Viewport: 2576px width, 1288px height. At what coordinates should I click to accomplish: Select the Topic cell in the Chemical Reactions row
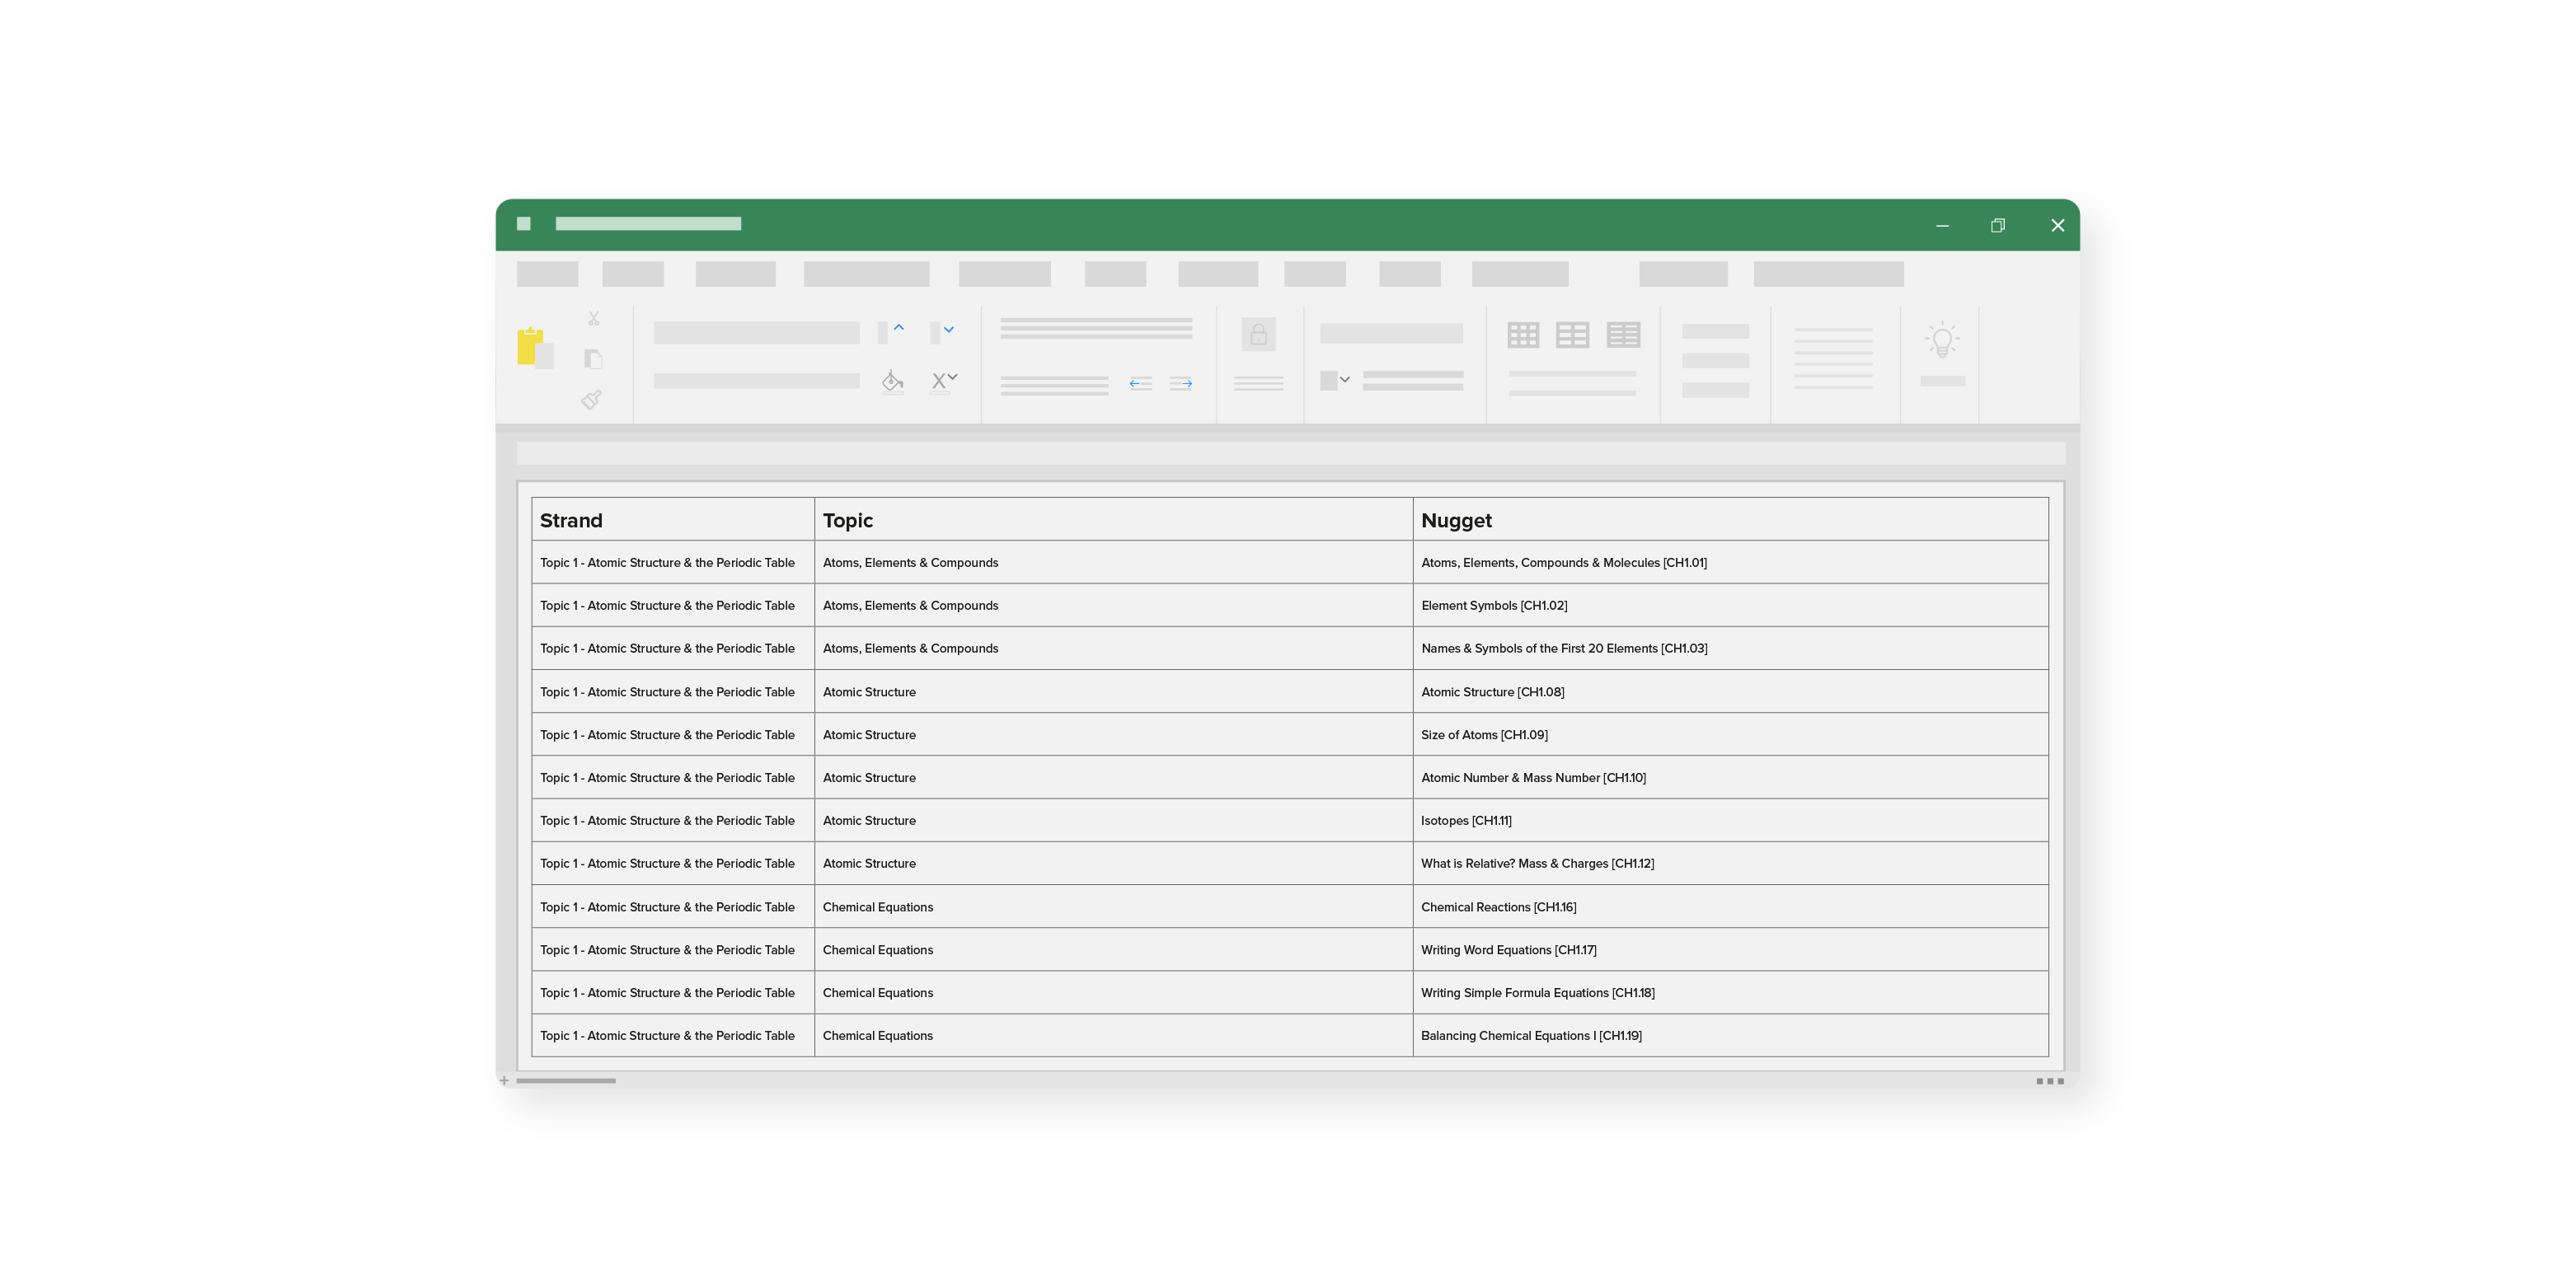tap(1113, 907)
